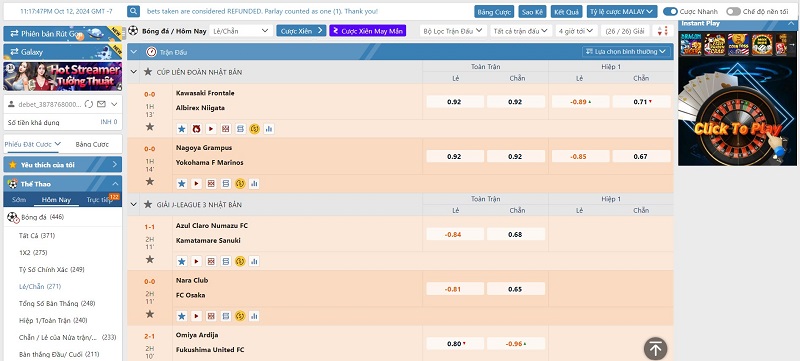Switch to the Trực tiếp live tab
Viewport: 800px width, 361px height.
coord(99,200)
